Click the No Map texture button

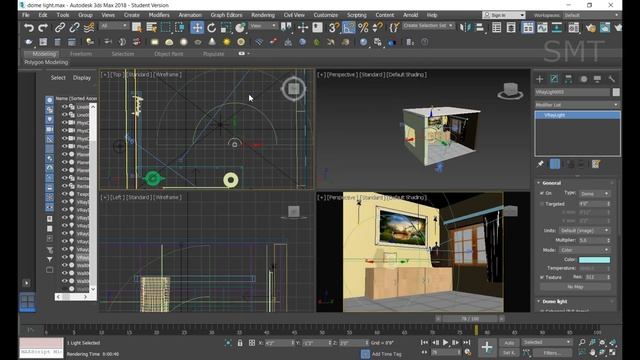pyautogui.click(x=575, y=287)
